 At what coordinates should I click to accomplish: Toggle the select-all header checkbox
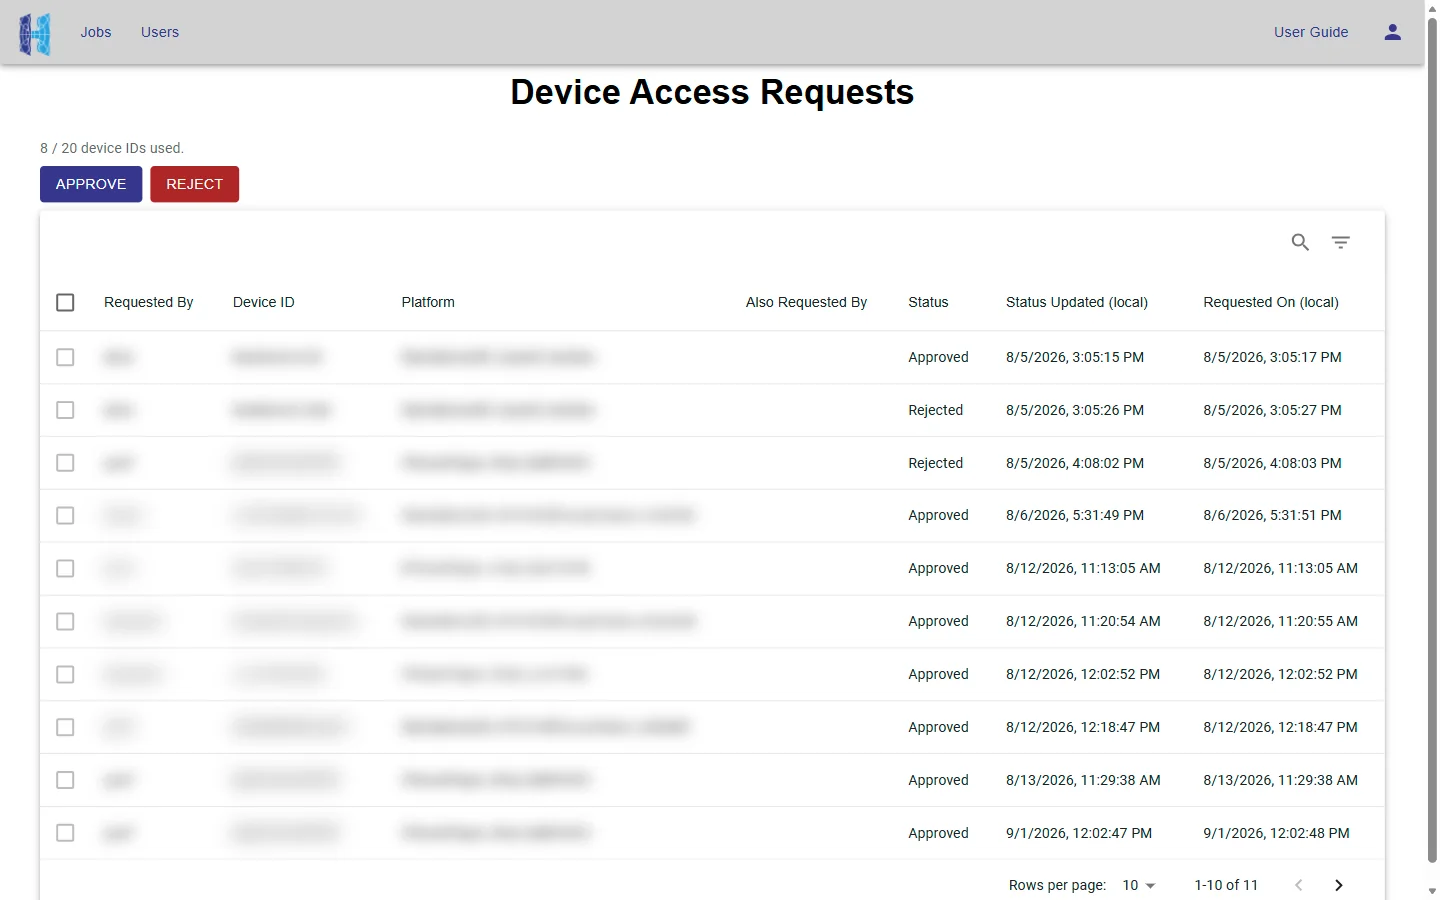coord(65,302)
